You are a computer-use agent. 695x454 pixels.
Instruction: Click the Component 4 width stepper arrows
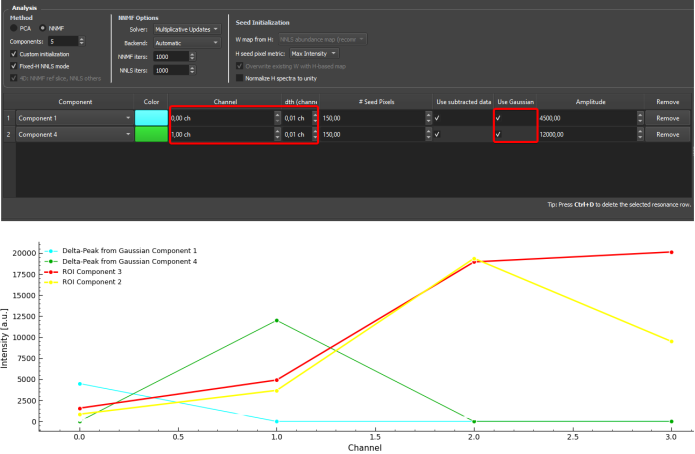click(x=315, y=134)
